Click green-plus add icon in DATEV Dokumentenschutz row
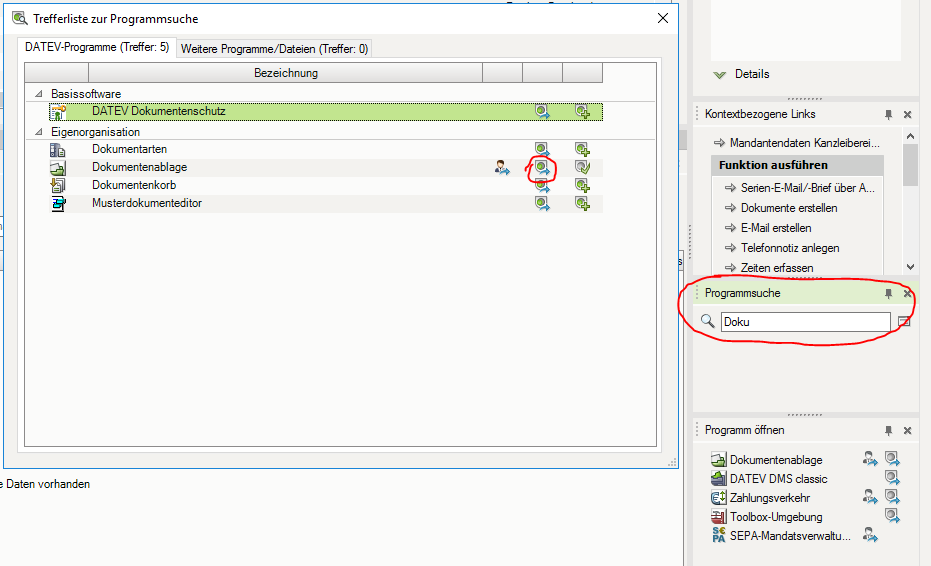The height and width of the screenshot is (566, 931). (x=582, y=112)
